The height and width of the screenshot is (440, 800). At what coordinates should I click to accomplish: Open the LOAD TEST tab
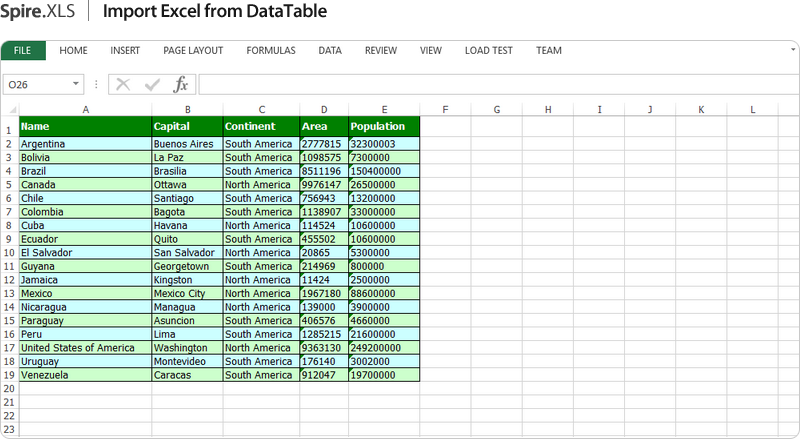click(488, 51)
